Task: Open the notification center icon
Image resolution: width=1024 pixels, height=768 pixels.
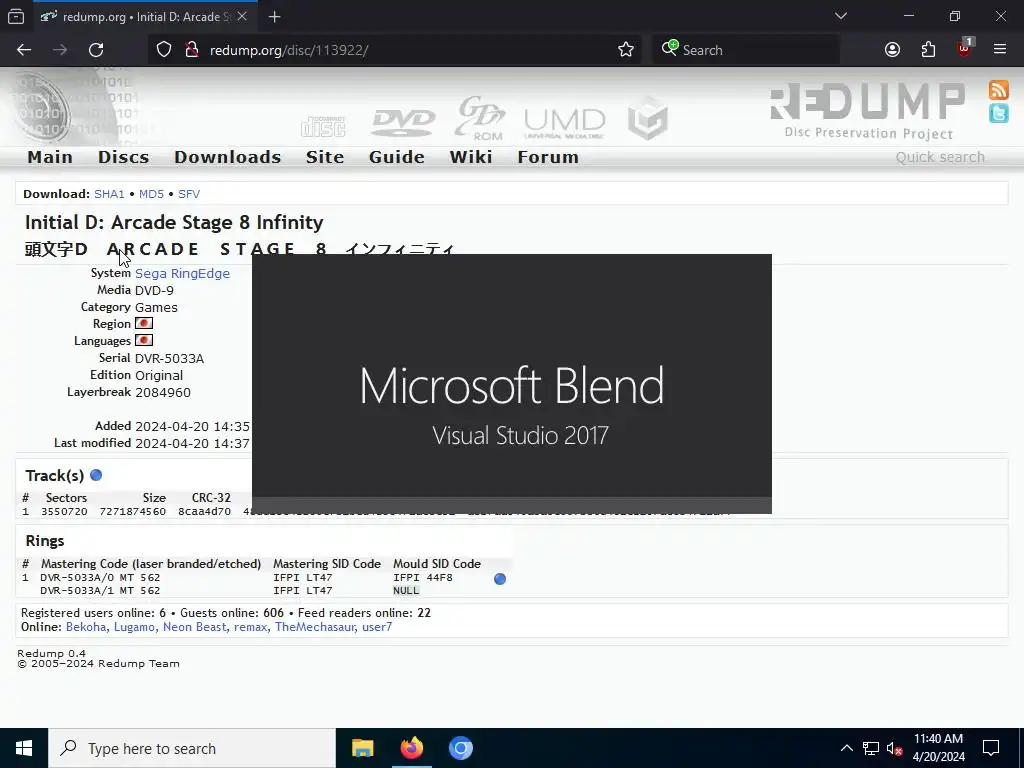Action: tap(991, 748)
